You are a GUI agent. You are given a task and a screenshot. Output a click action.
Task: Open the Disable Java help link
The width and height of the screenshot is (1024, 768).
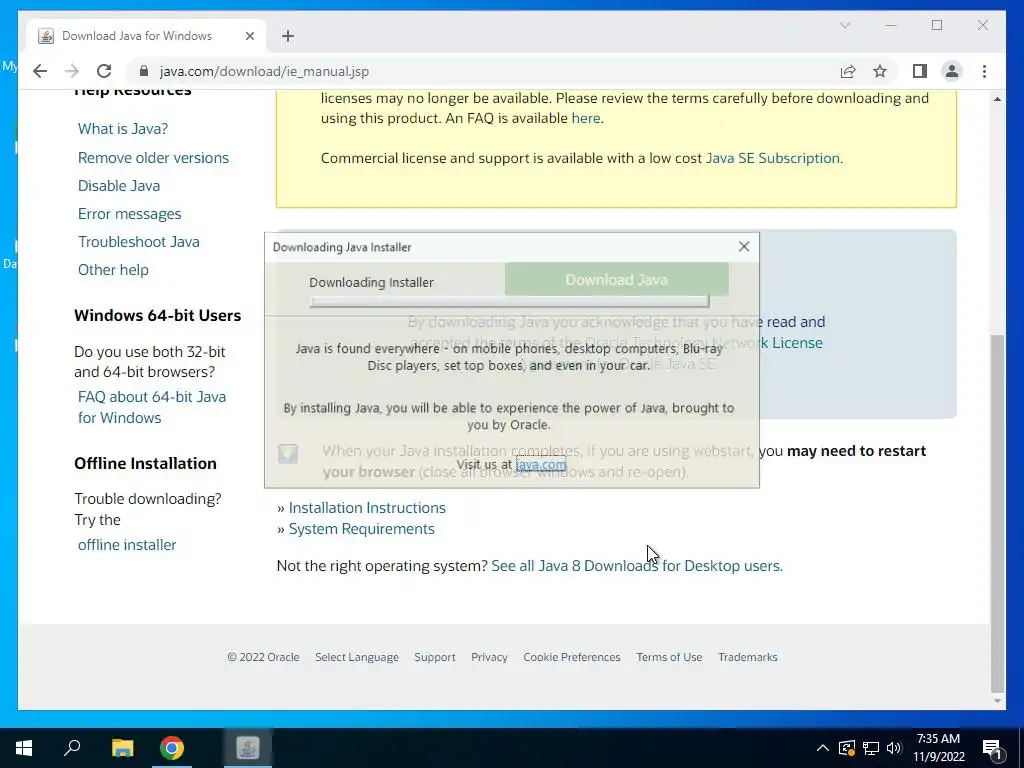tap(119, 185)
